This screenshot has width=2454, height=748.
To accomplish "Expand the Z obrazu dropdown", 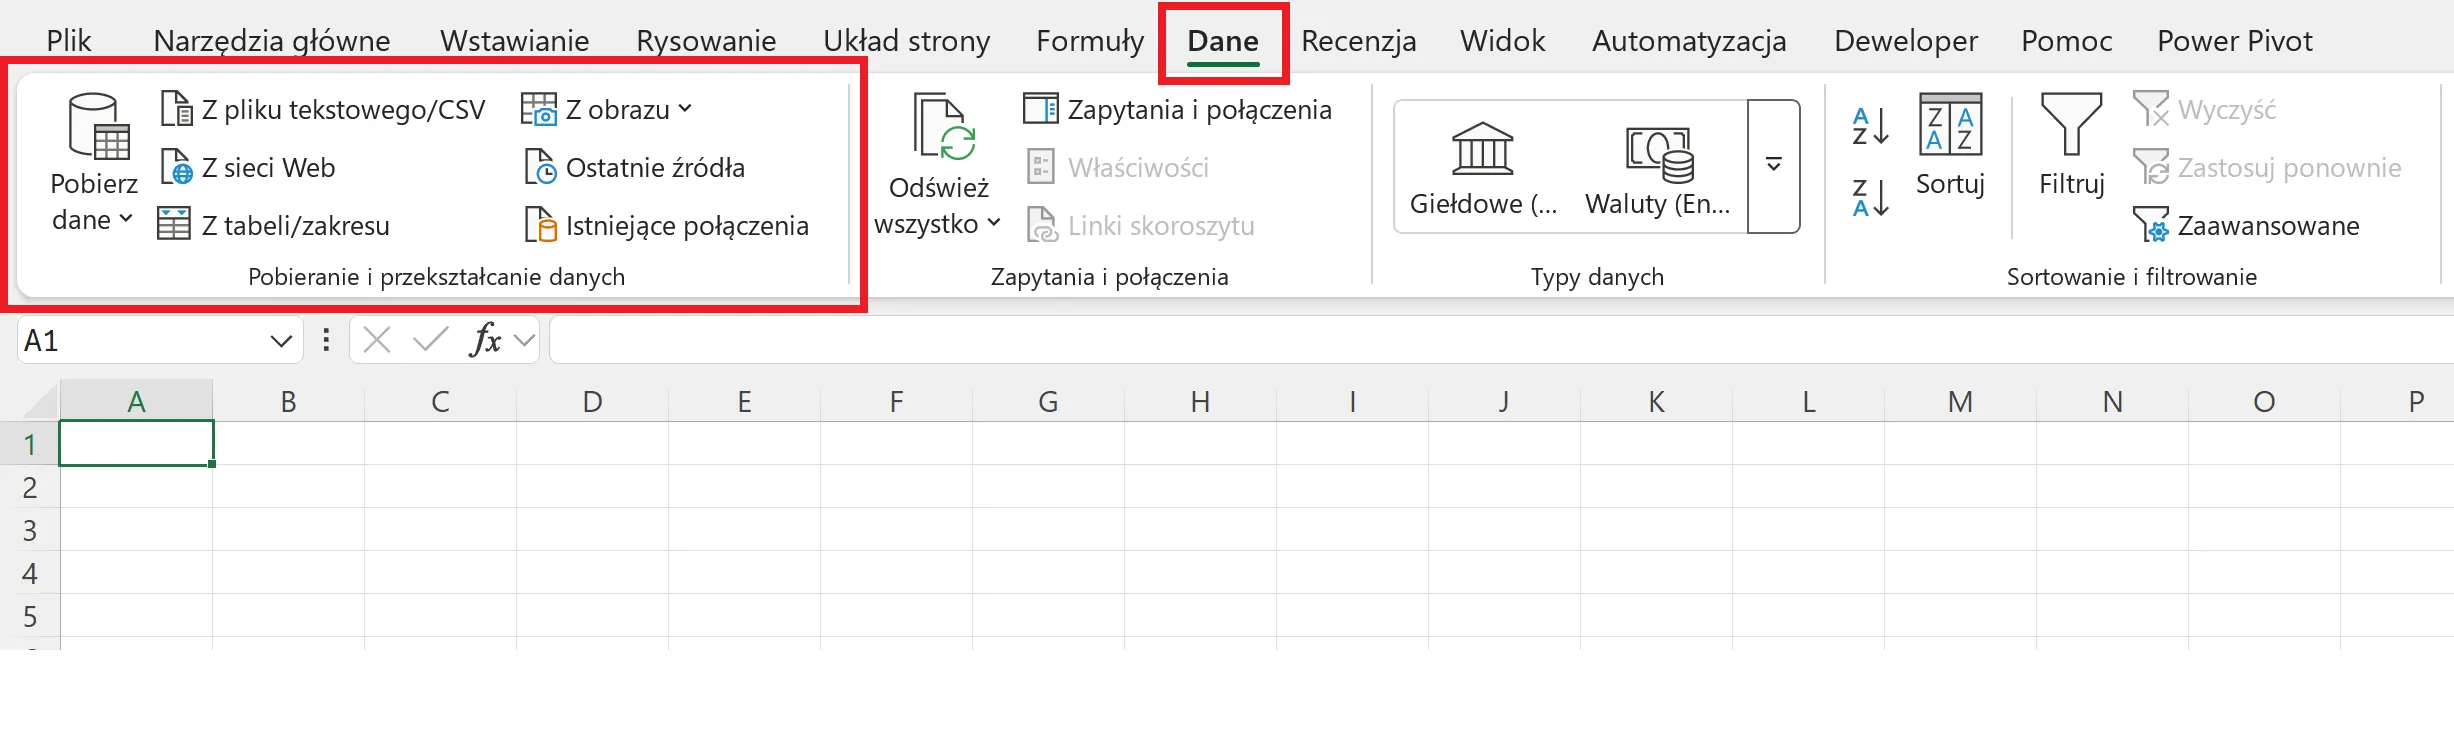I will click(x=685, y=109).
